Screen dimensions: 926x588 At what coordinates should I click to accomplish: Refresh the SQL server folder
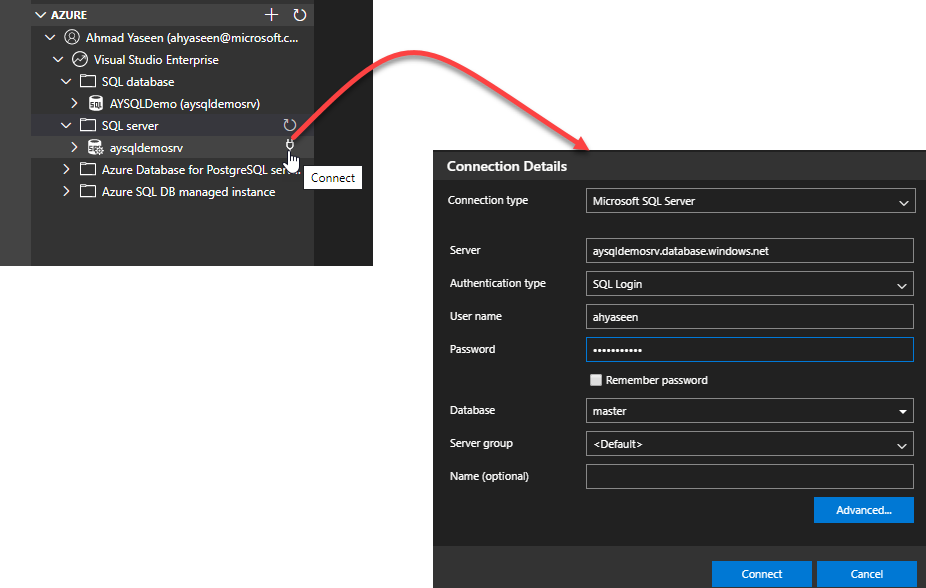coord(290,125)
